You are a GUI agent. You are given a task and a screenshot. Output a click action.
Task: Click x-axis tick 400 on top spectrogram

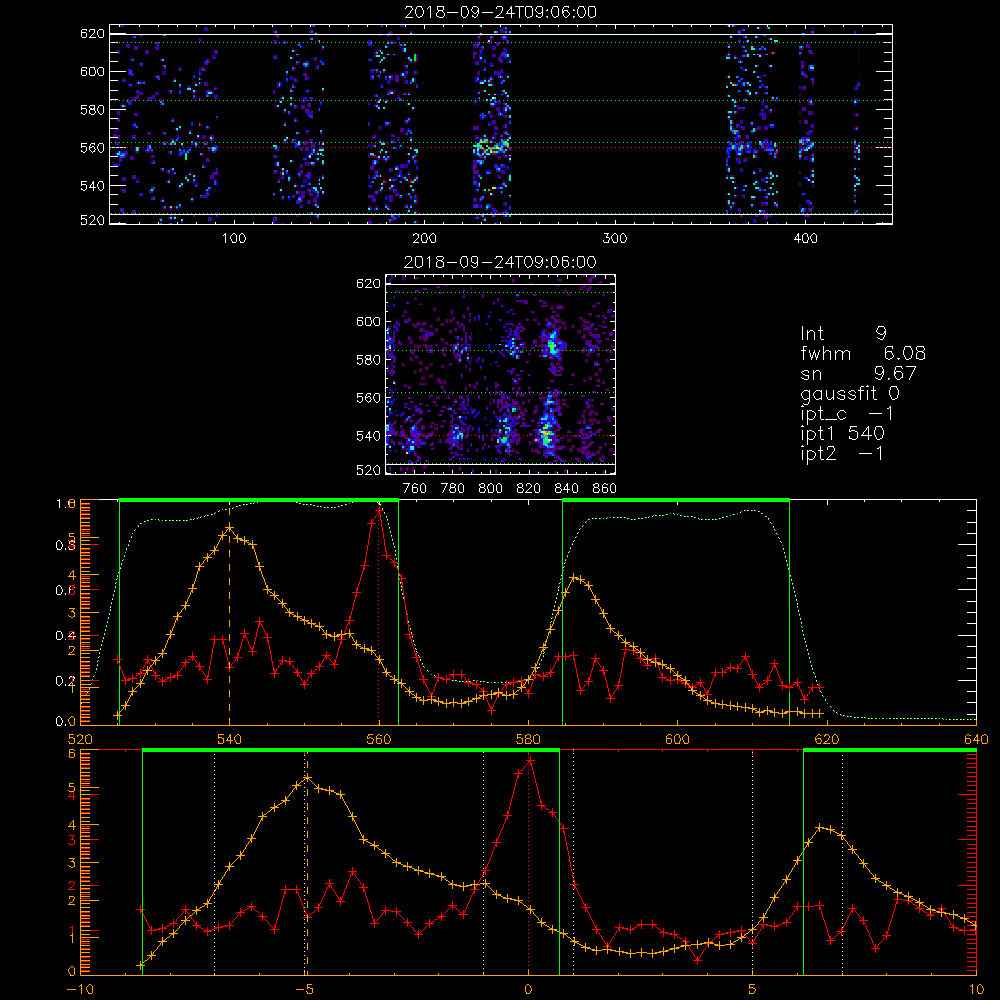click(x=805, y=239)
